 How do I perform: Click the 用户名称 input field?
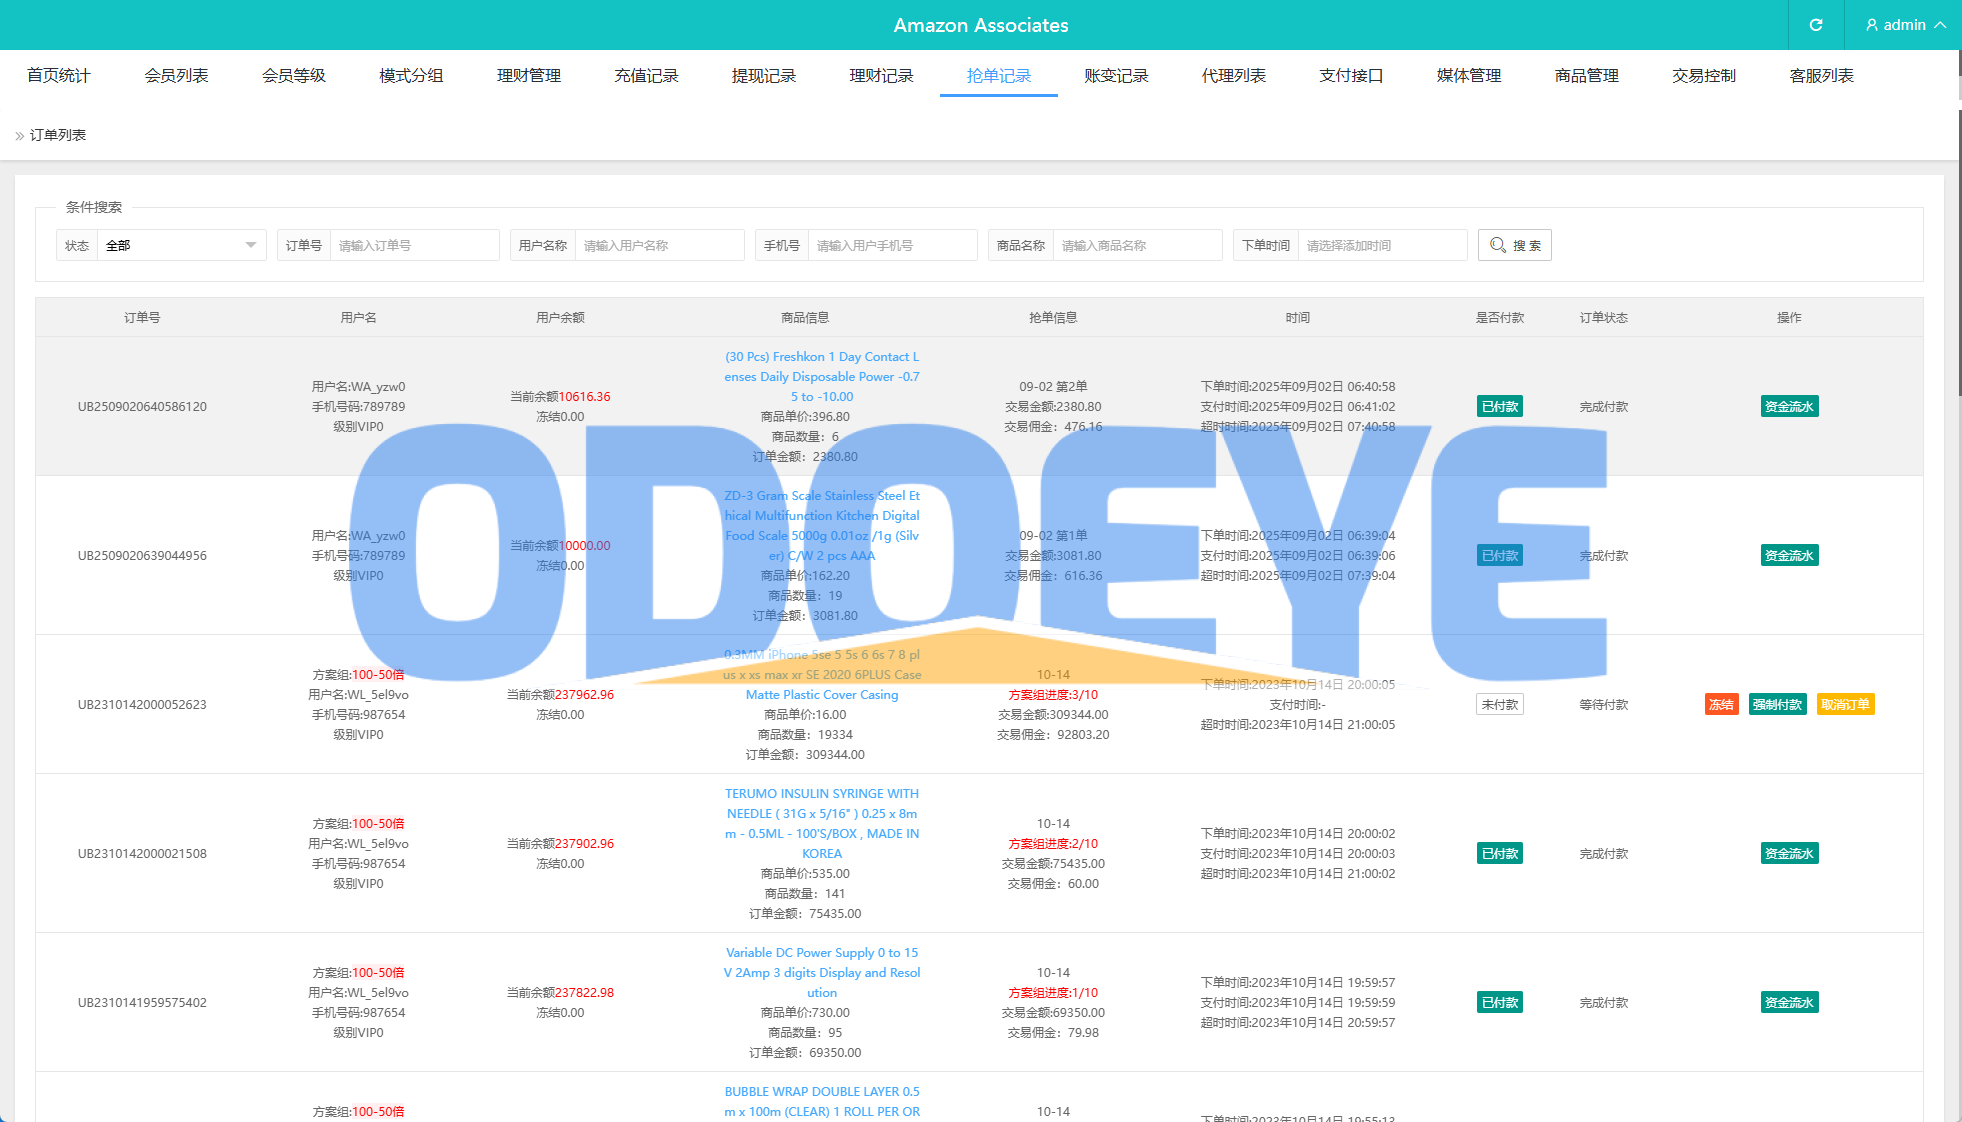tap(658, 245)
